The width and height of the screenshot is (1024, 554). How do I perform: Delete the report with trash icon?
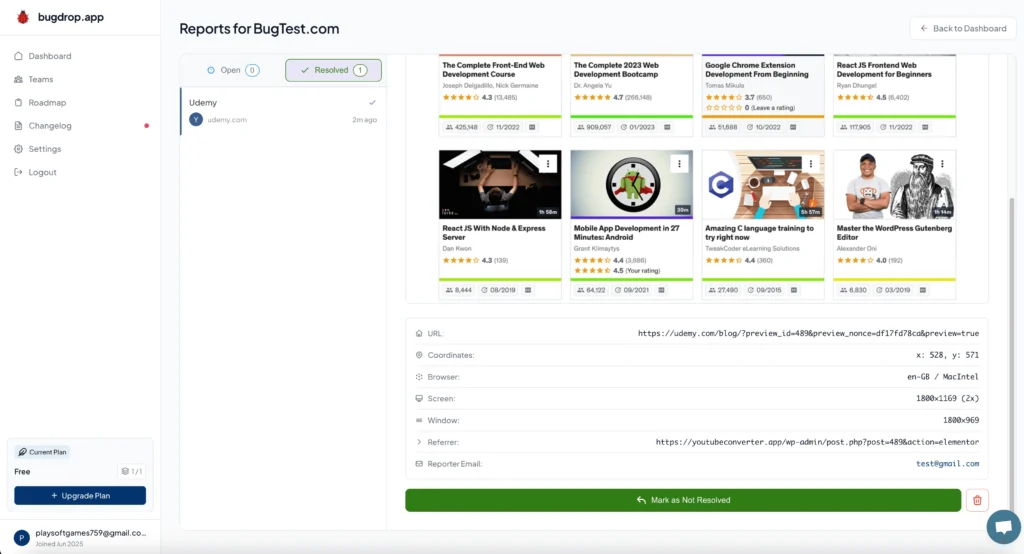(978, 500)
